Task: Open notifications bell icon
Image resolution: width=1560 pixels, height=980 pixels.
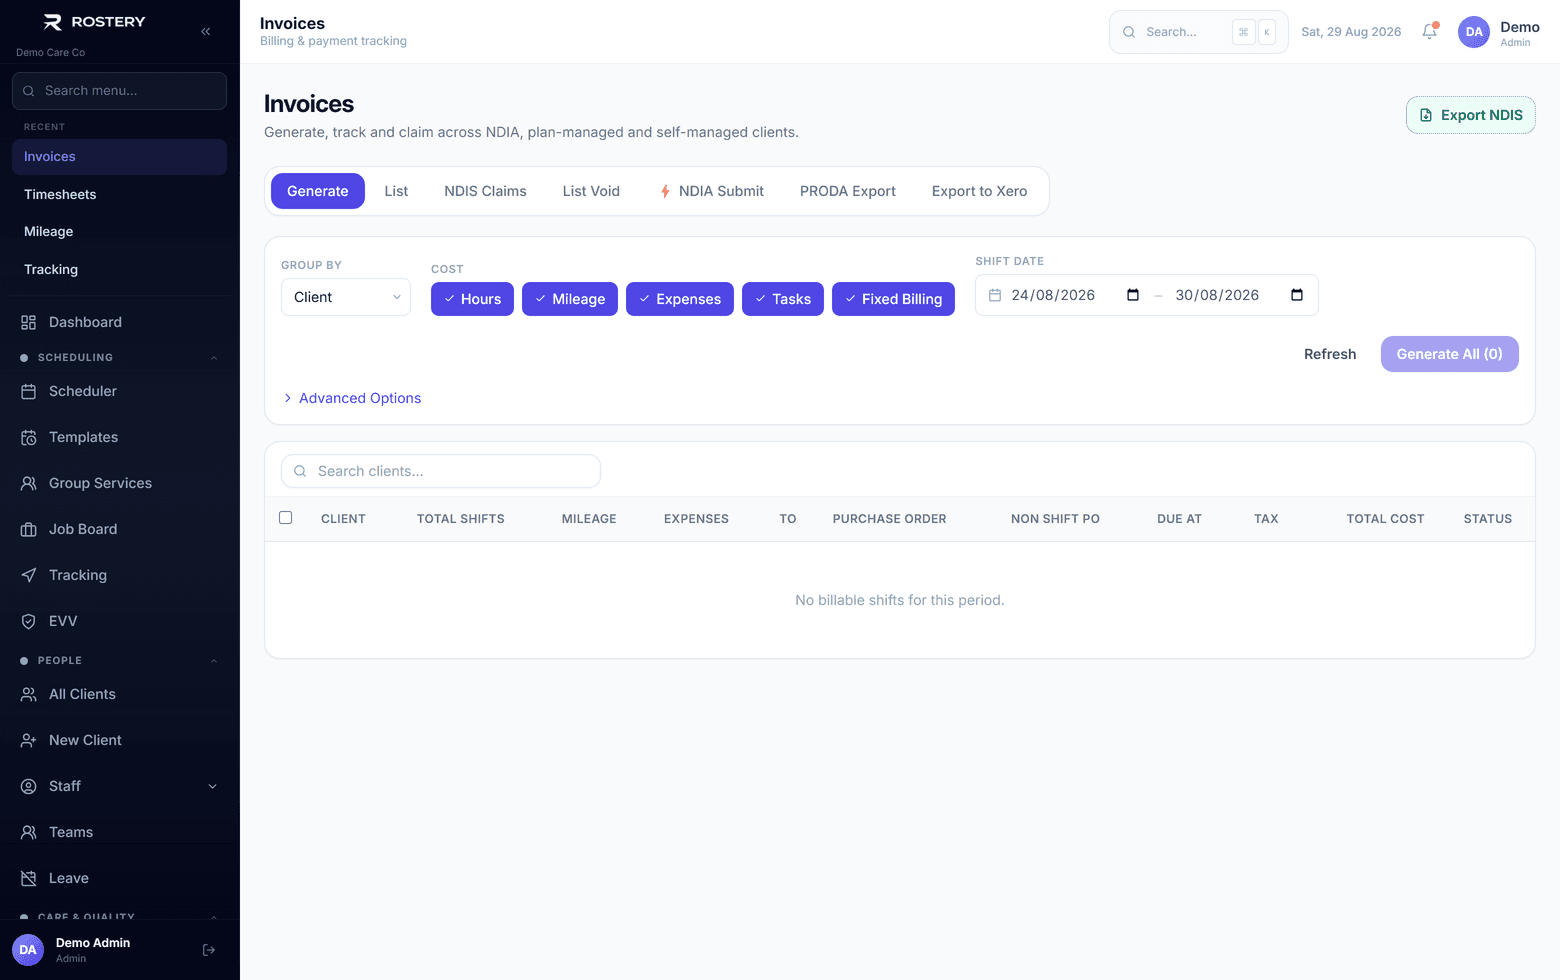Action: coord(1430,32)
